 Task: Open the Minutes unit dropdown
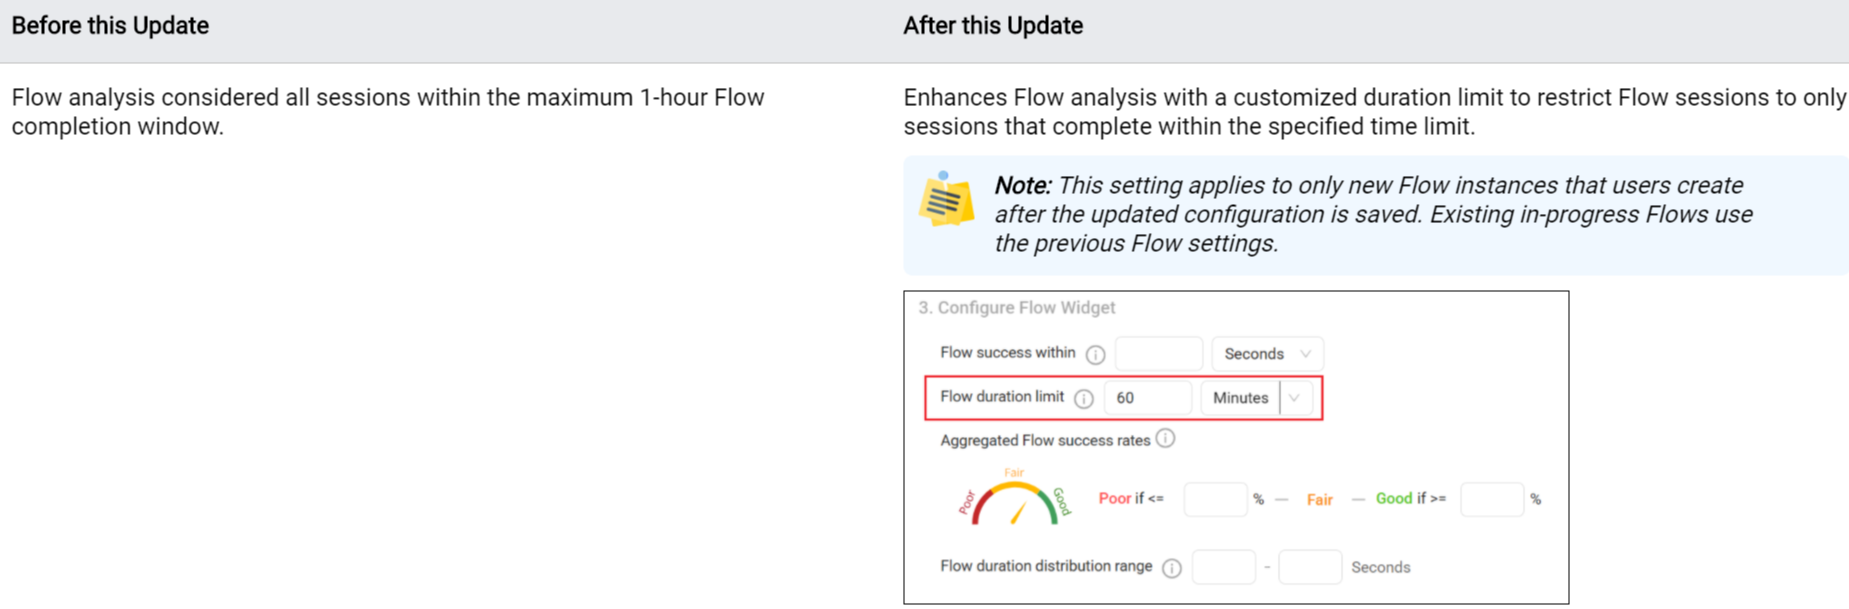coord(1257,398)
